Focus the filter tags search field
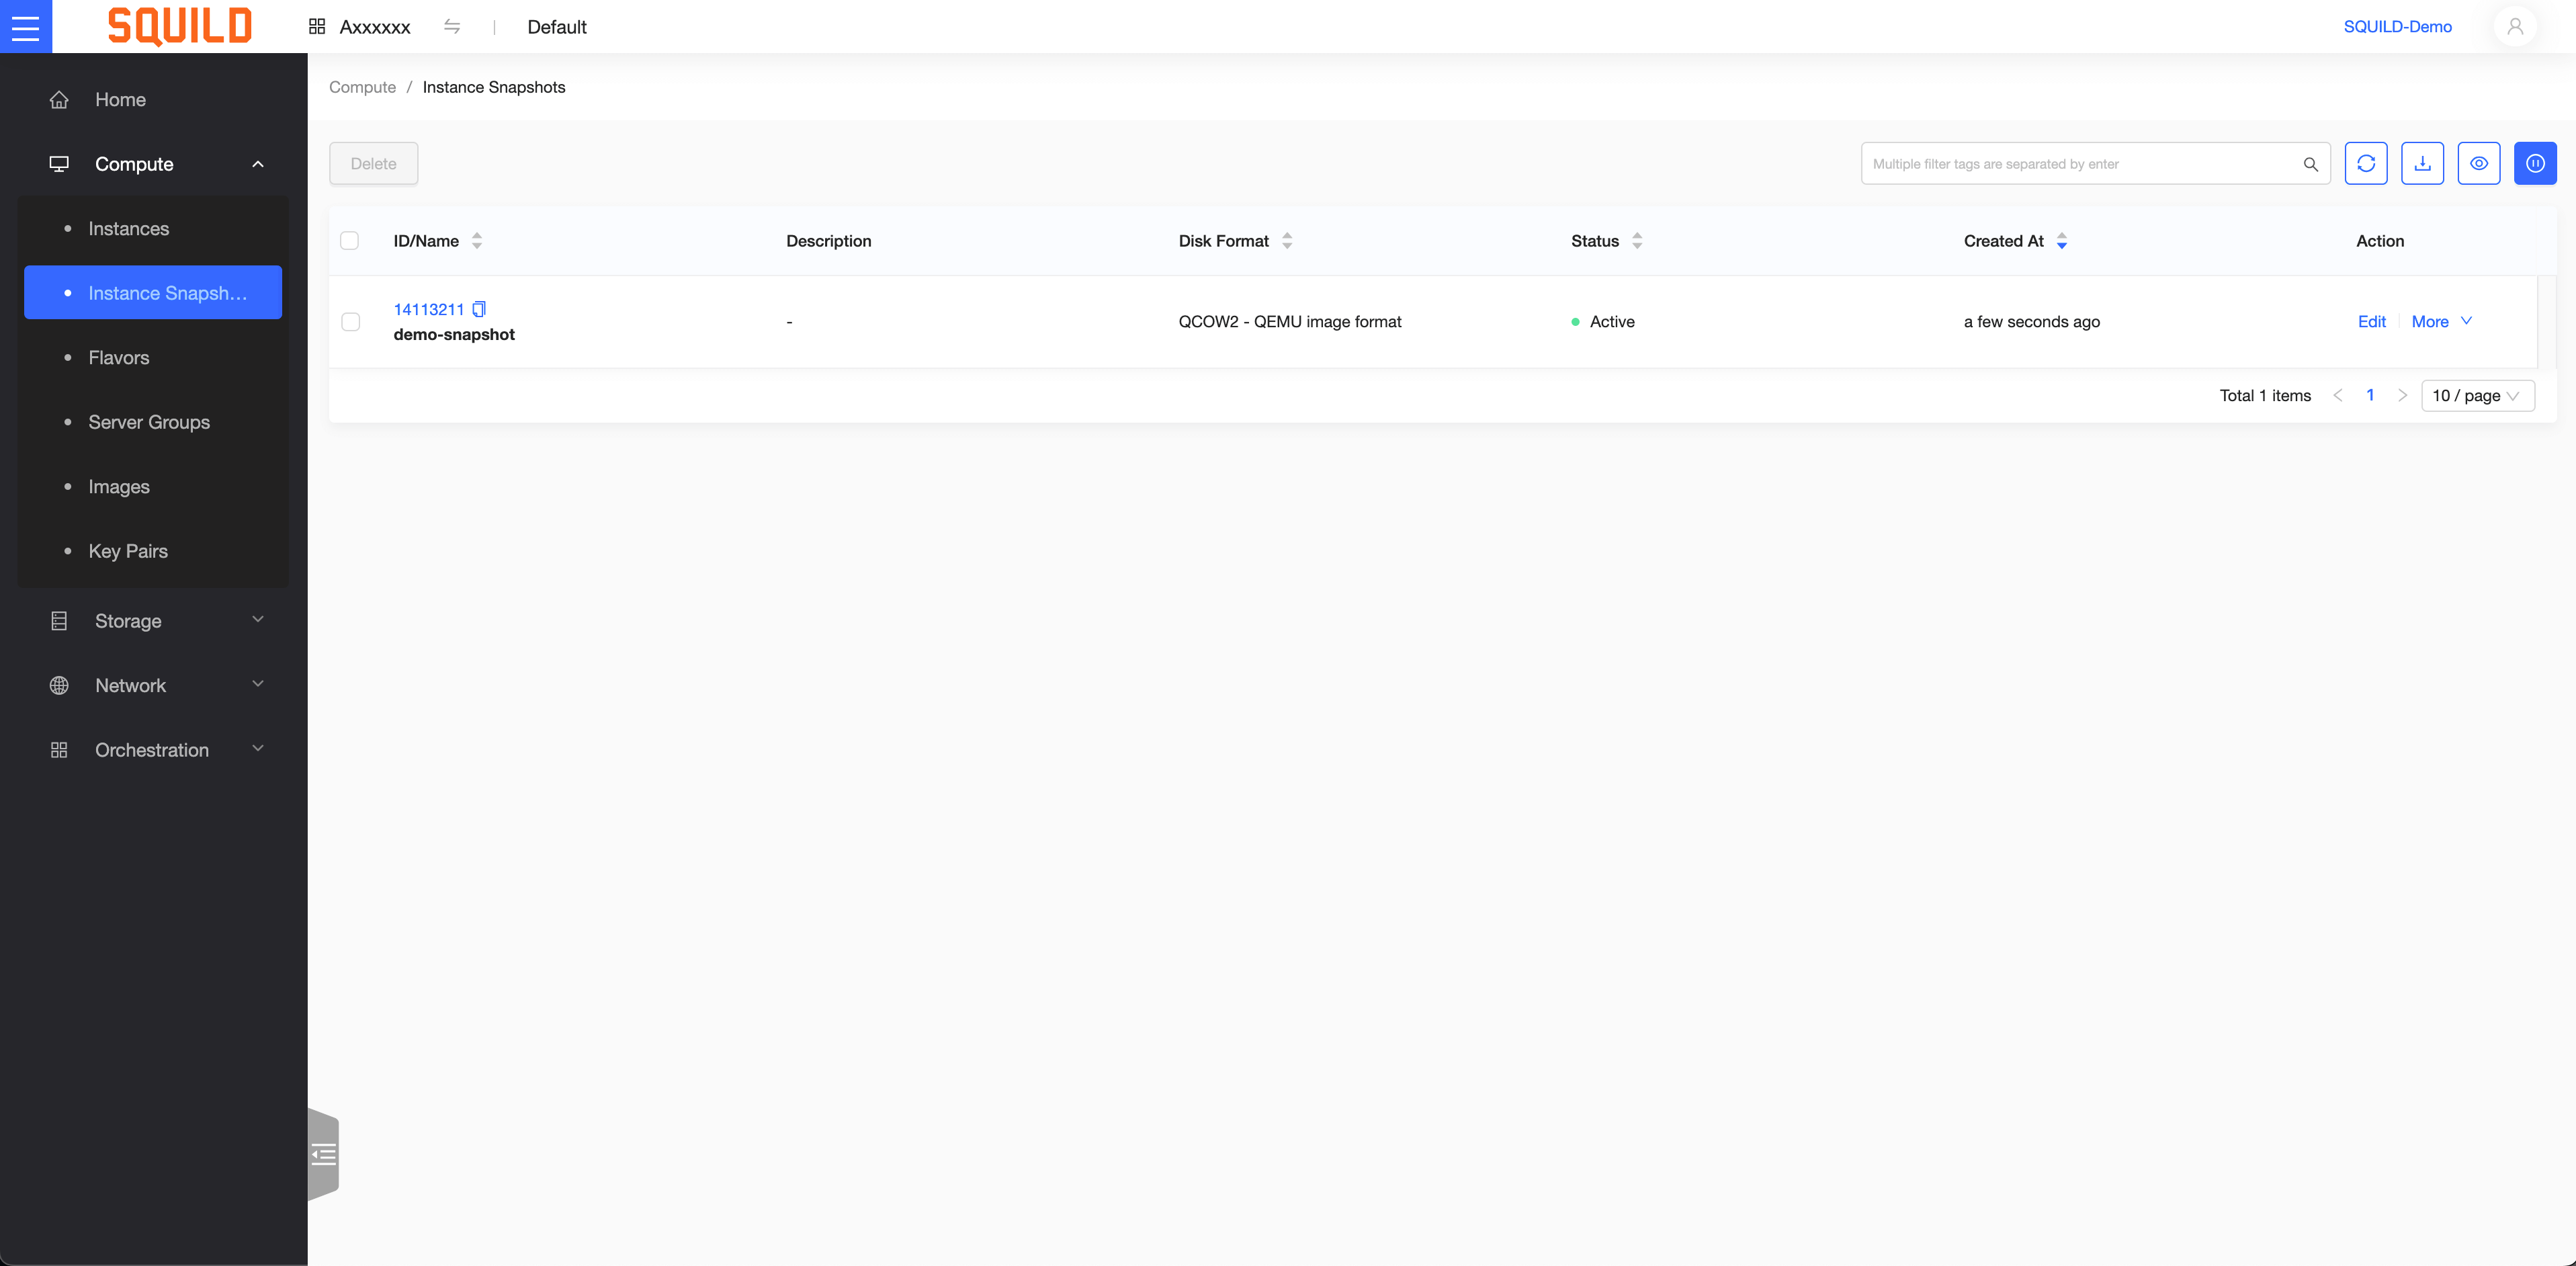The height and width of the screenshot is (1266, 2576). [x=2080, y=164]
